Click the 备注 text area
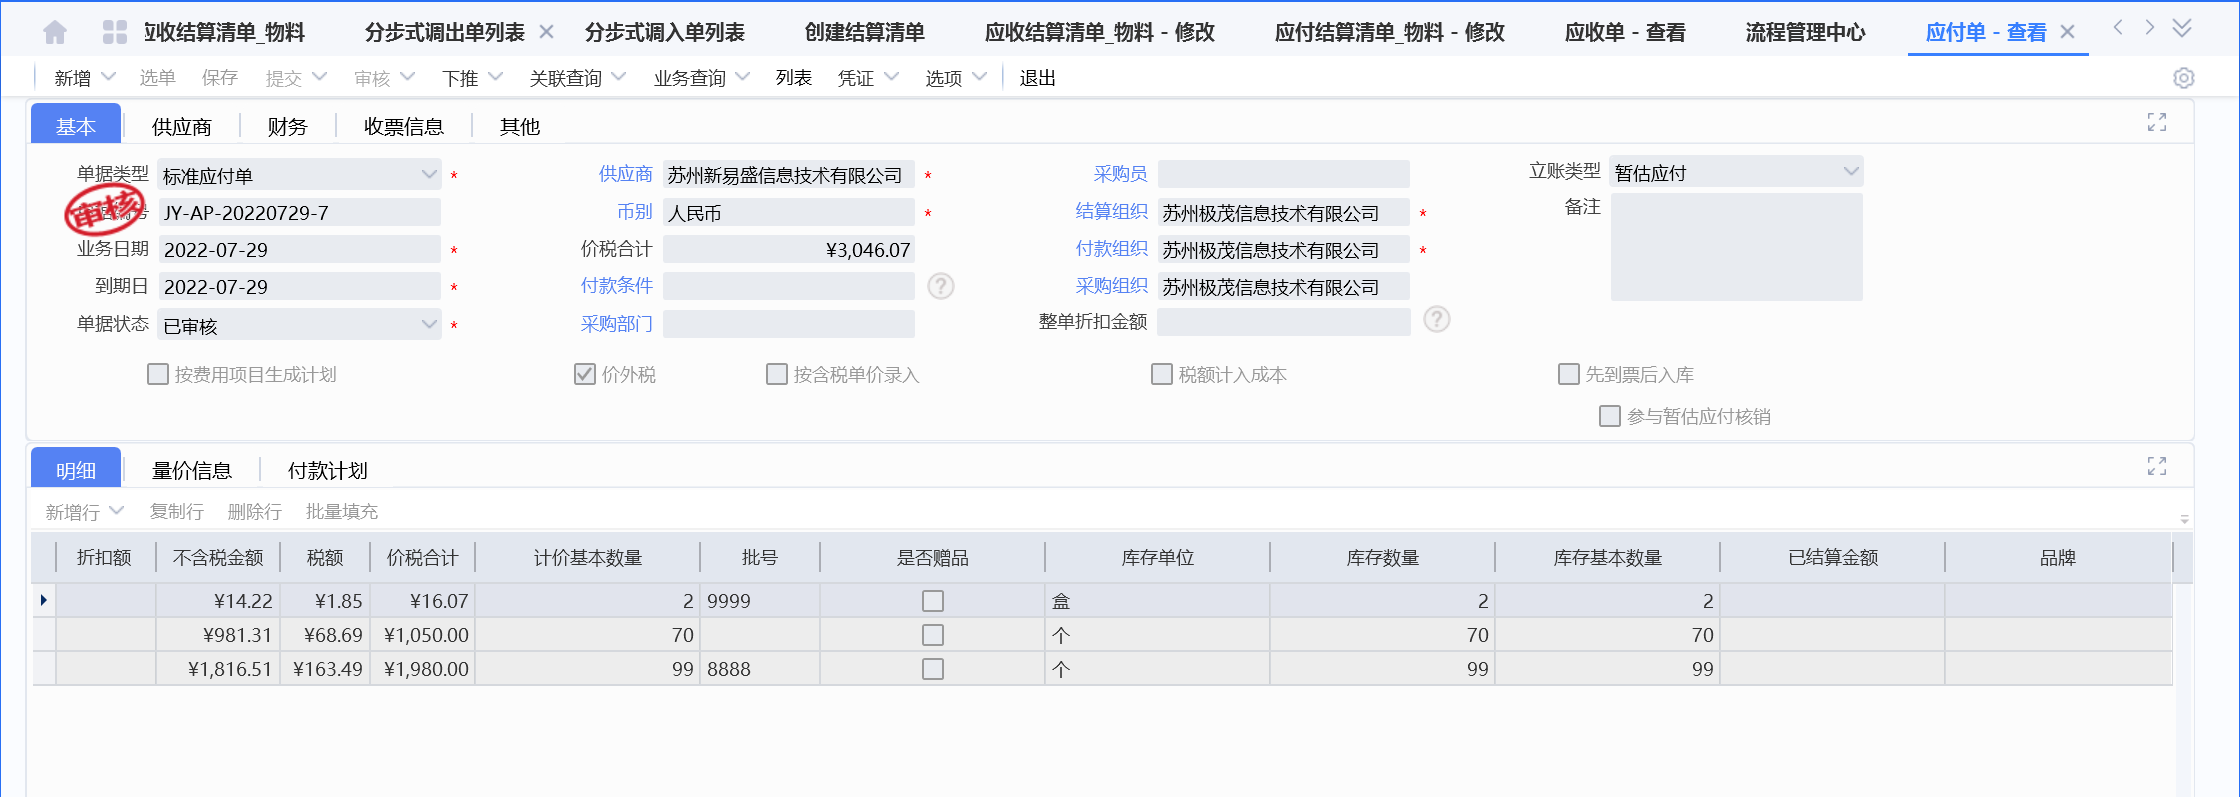This screenshot has height=797, width=2240. coord(1737,247)
